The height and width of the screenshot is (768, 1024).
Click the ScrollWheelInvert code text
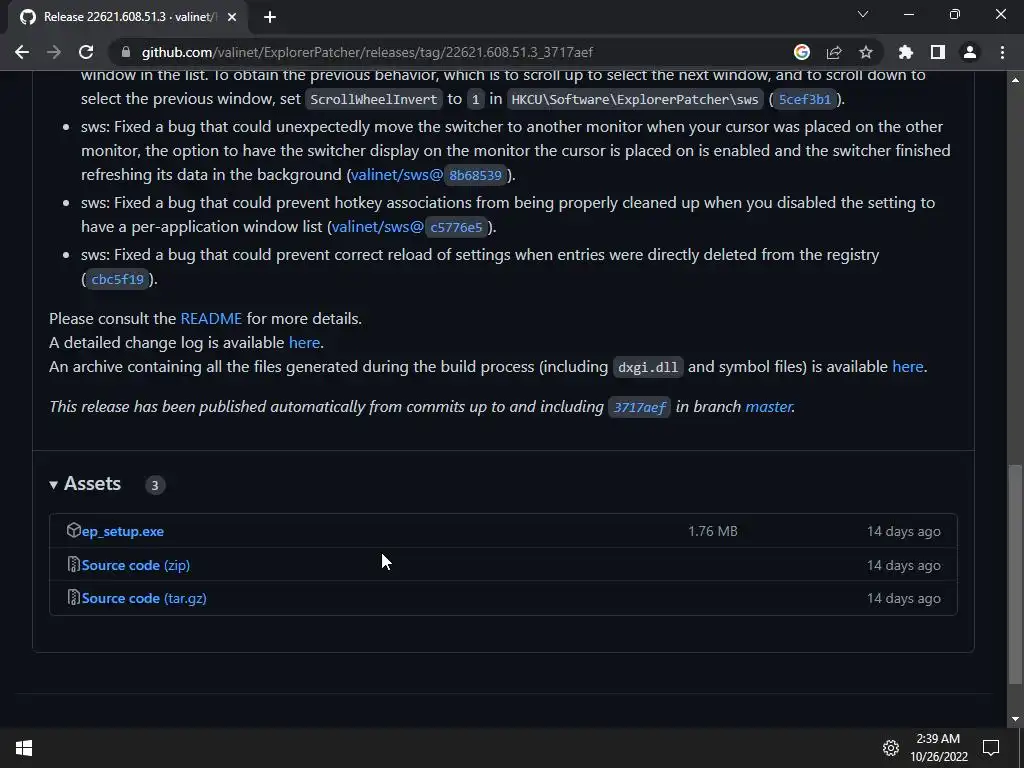pyautogui.click(x=374, y=100)
